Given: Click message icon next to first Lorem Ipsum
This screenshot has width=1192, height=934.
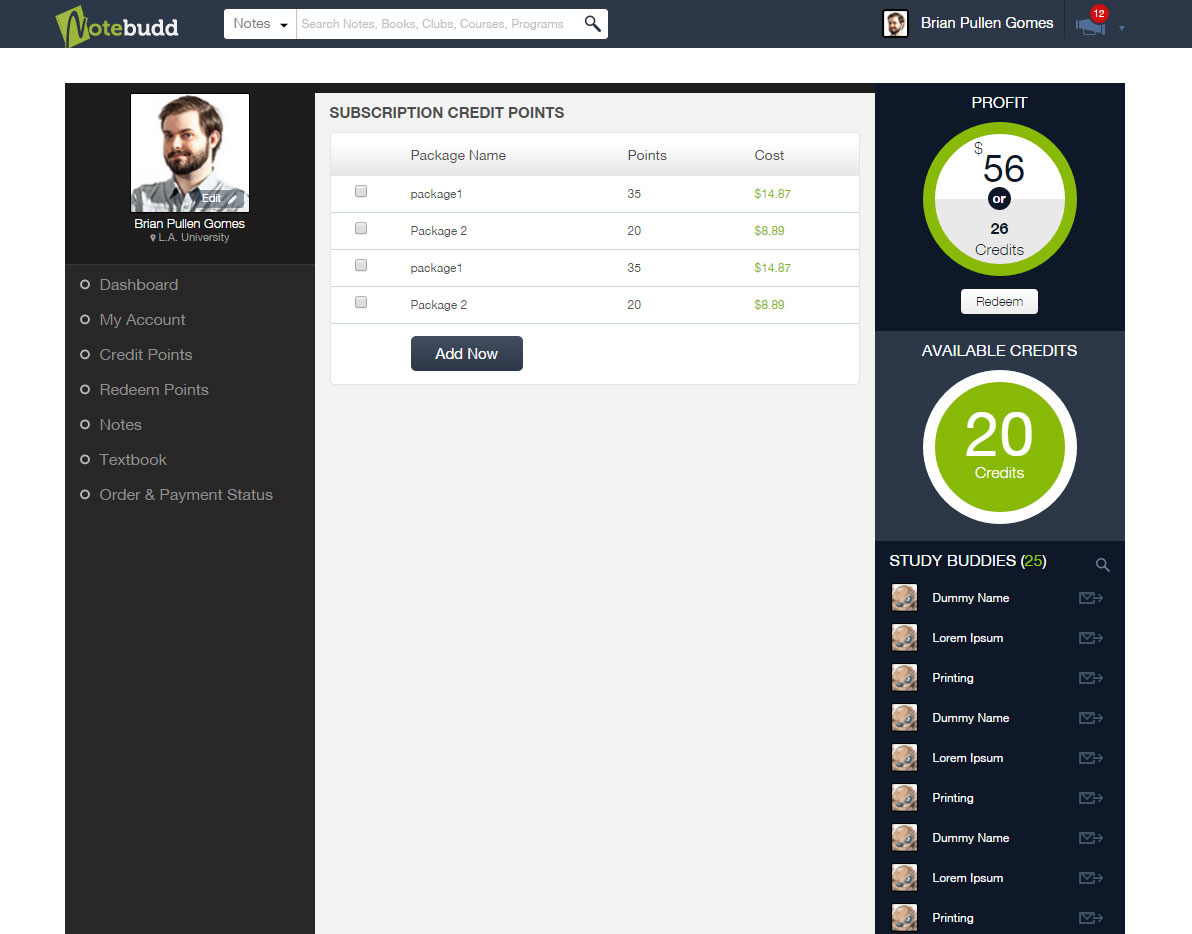Looking at the screenshot, I should (x=1090, y=638).
